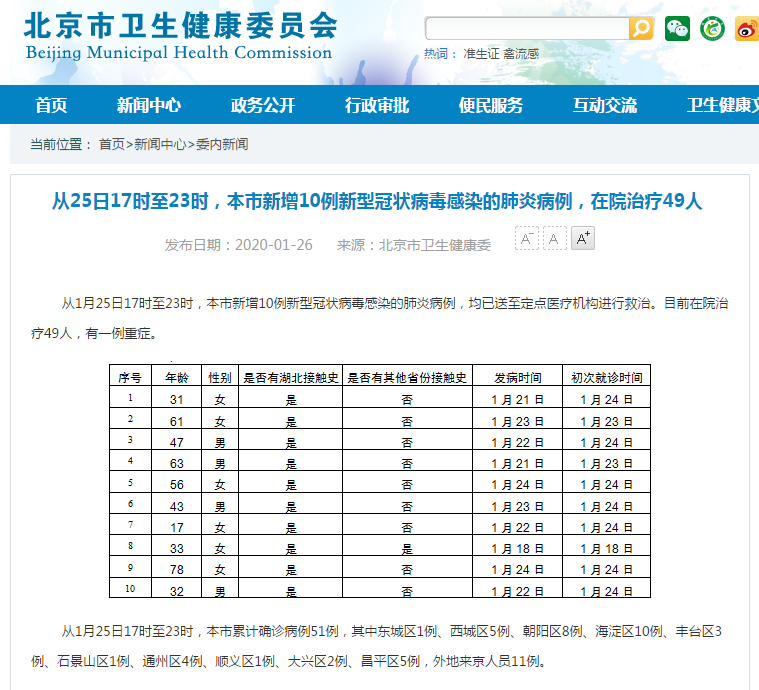Screen dimensions: 759x690
Task: Open the 卫生健康 navigation item at right
Action: click(x=723, y=105)
